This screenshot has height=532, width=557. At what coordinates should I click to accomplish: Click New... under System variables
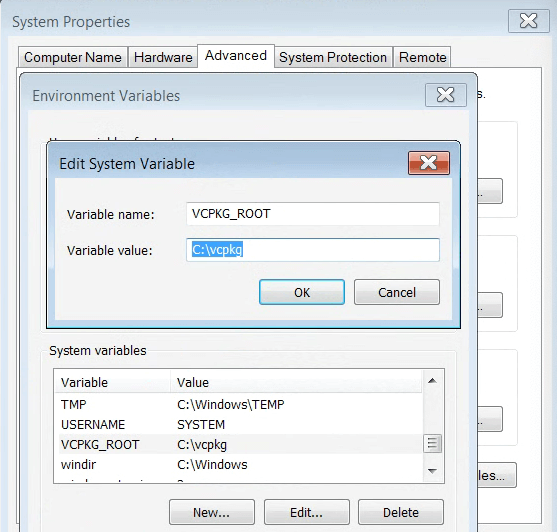pos(212,512)
